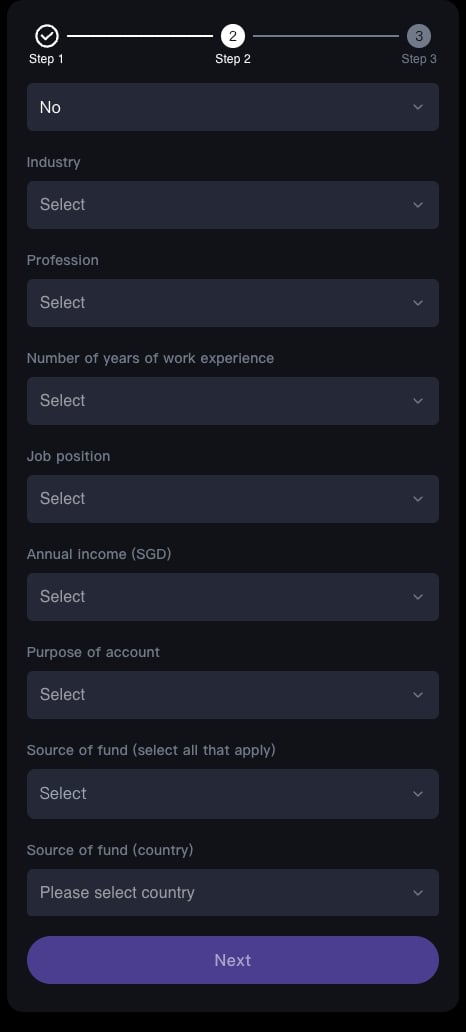
Task: Open the 'Please select country' dropdown
Action: point(233,892)
